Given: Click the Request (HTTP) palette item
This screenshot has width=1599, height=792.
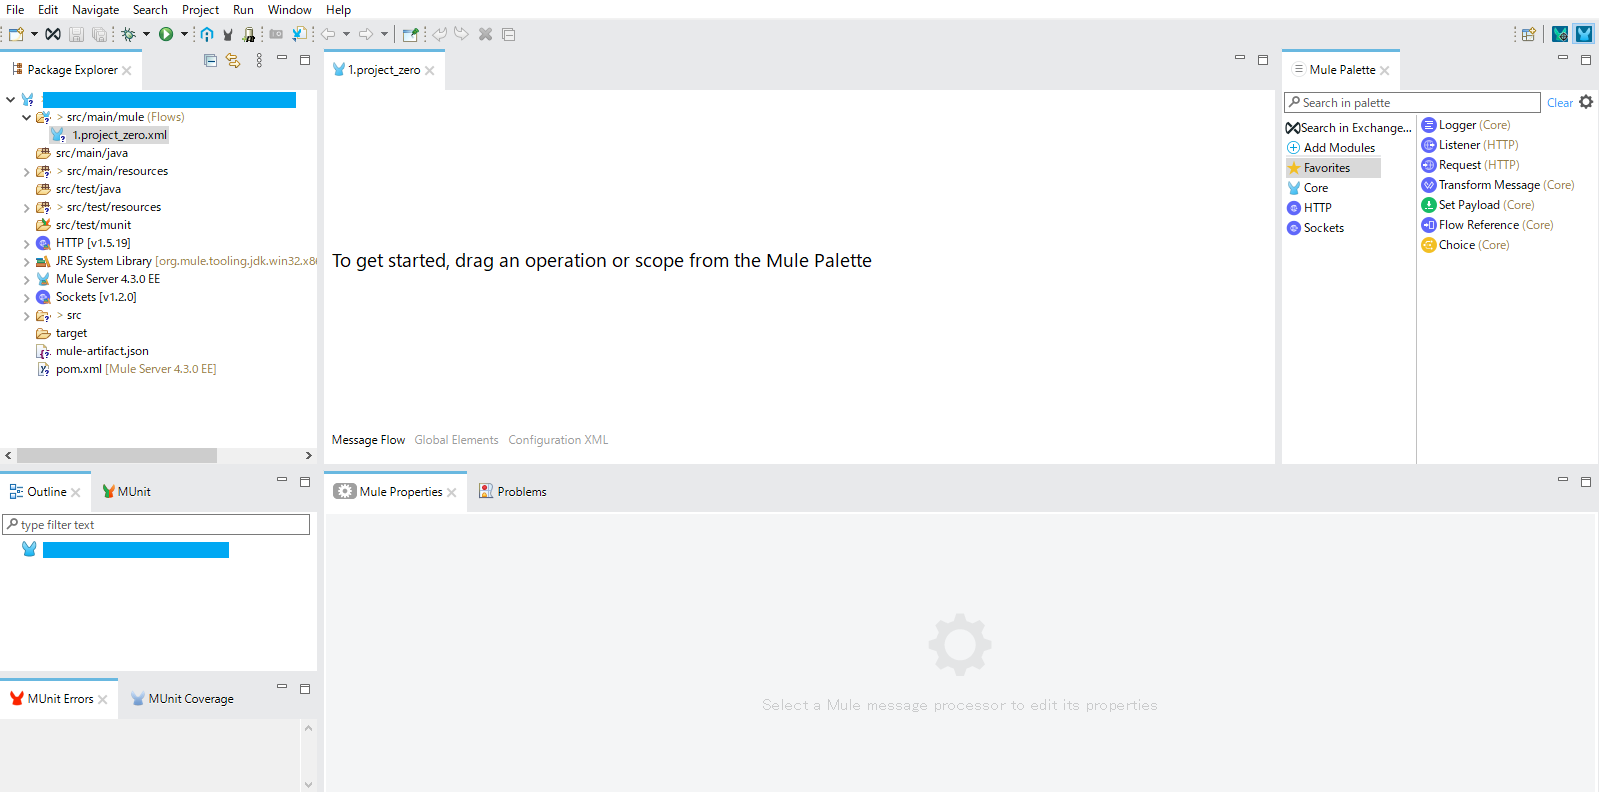Looking at the screenshot, I should pyautogui.click(x=1471, y=165).
